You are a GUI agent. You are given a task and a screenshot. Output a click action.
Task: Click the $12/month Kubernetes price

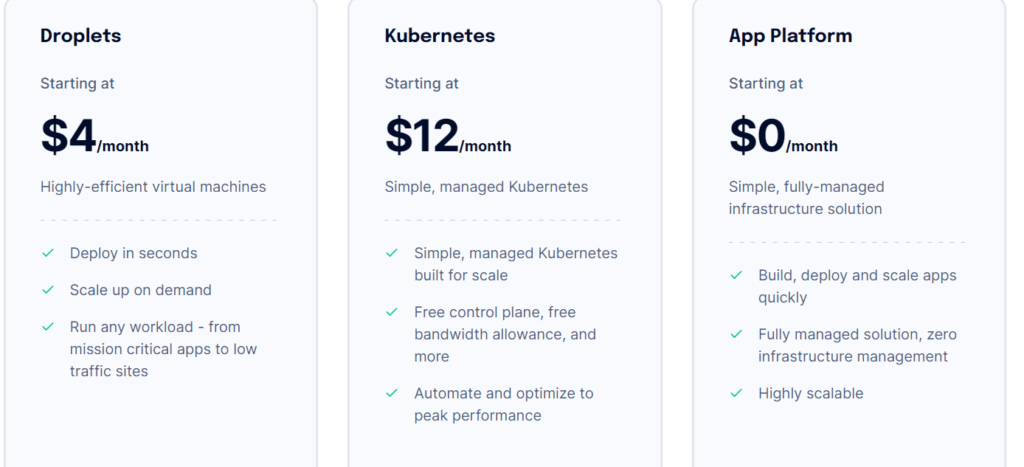point(447,137)
